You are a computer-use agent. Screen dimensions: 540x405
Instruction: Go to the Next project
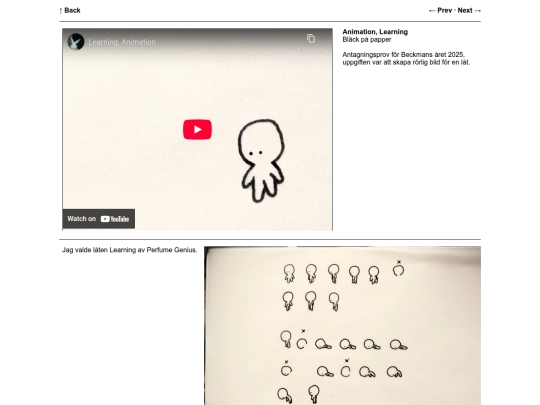pyautogui.click(x=469, y=10)
